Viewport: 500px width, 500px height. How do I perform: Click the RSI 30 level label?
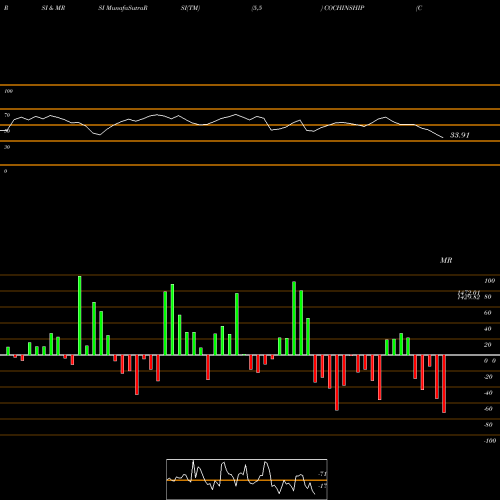click(7, 147)
